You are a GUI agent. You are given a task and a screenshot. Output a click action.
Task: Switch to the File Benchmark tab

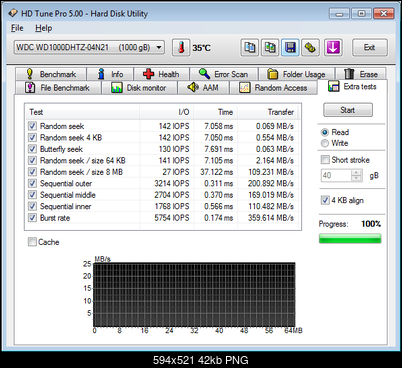click(58, 88)
